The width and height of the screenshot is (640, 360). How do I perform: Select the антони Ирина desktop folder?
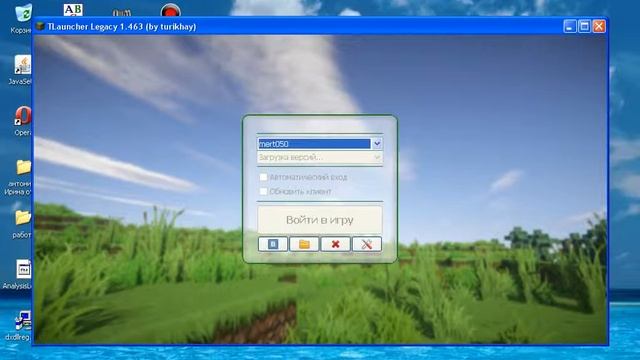pyautogui.click(x=20, y=178)
